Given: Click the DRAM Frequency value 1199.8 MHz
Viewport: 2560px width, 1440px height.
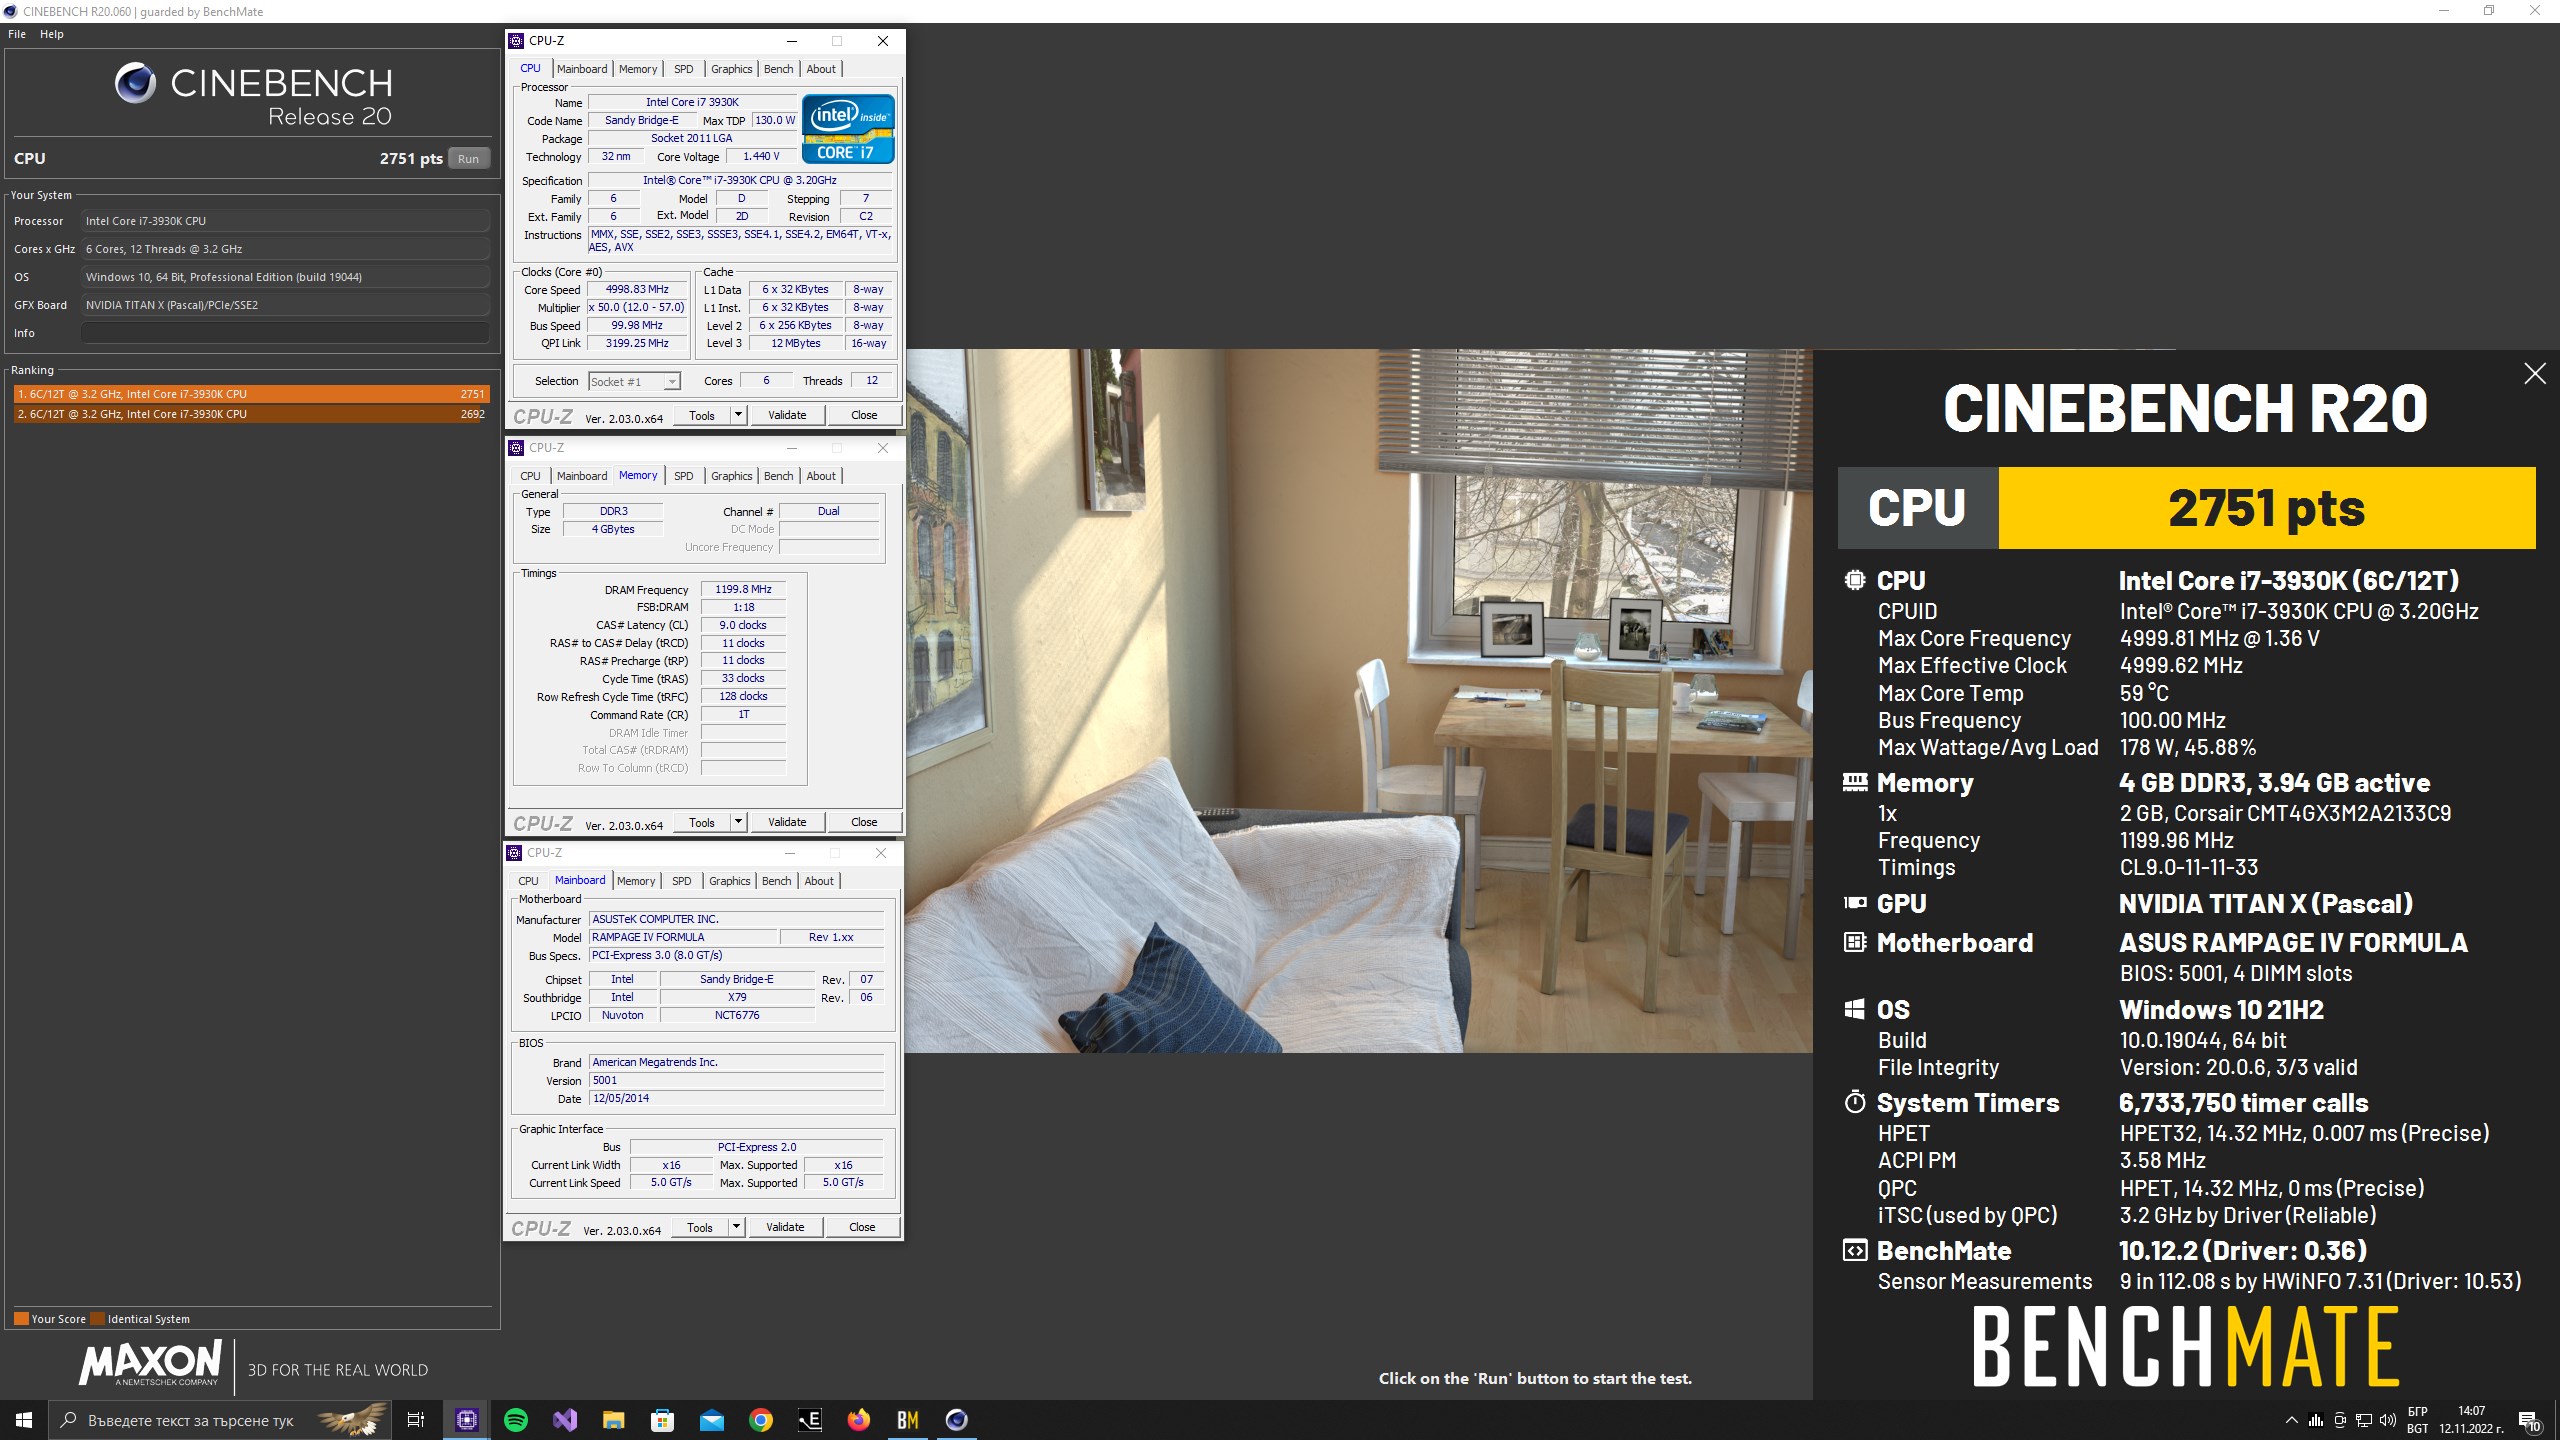Looking at the screenshot, I should click(743, 589).
